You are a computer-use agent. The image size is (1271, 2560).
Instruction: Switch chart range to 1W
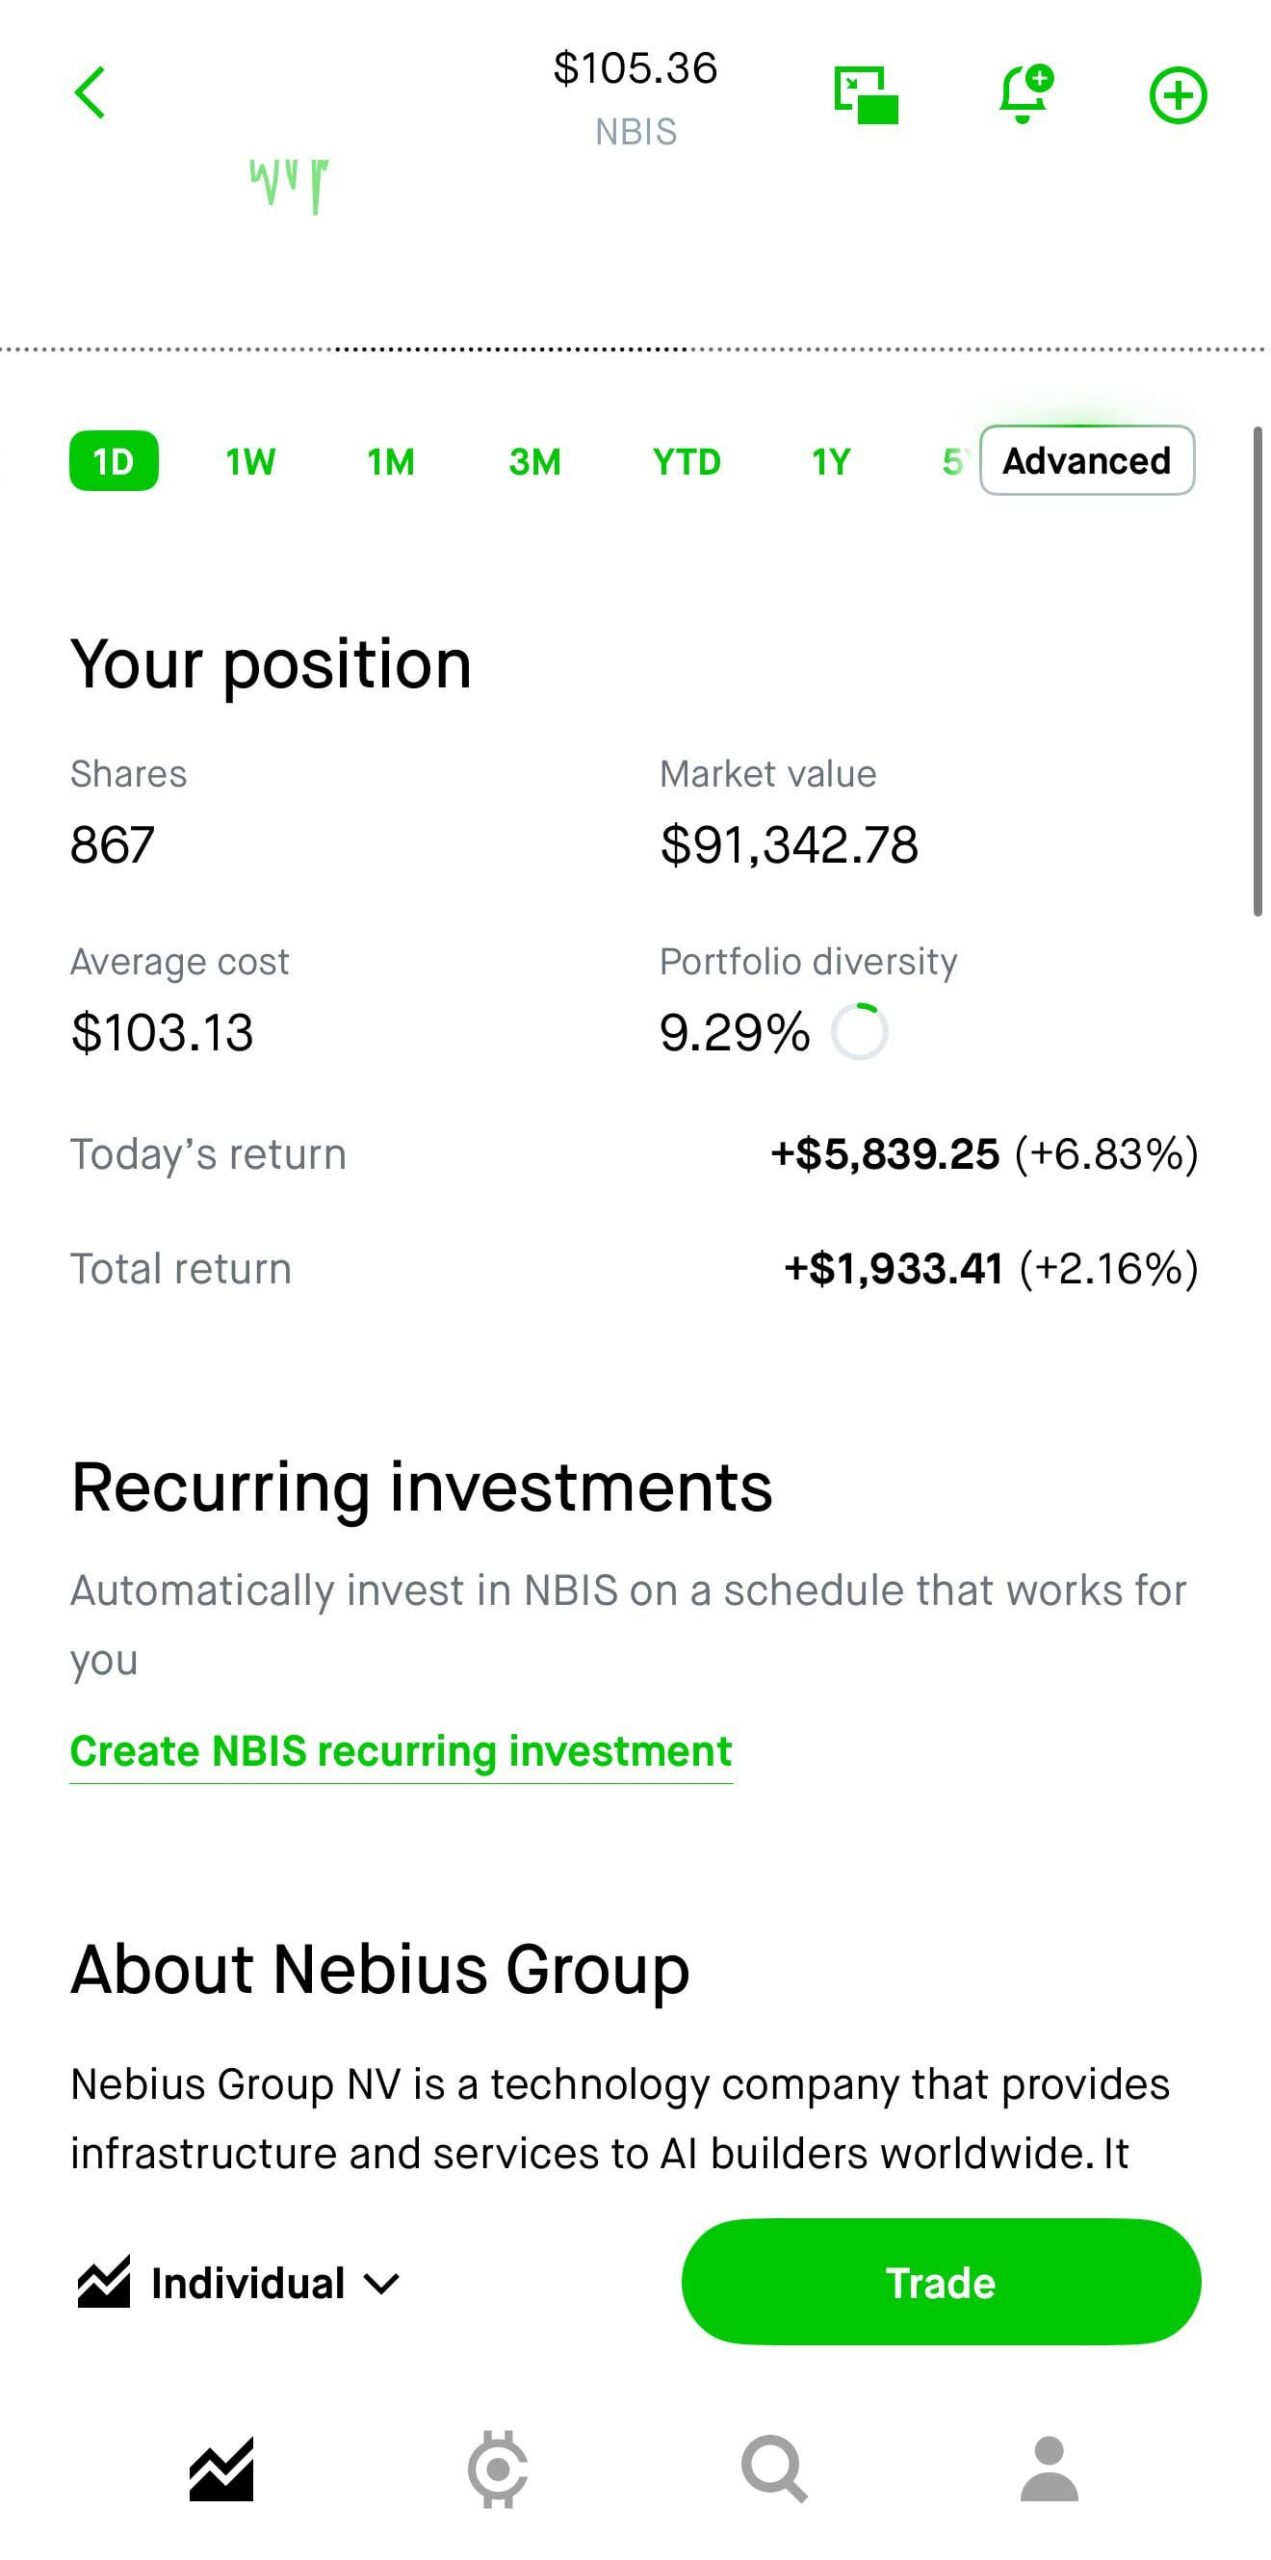250,462
